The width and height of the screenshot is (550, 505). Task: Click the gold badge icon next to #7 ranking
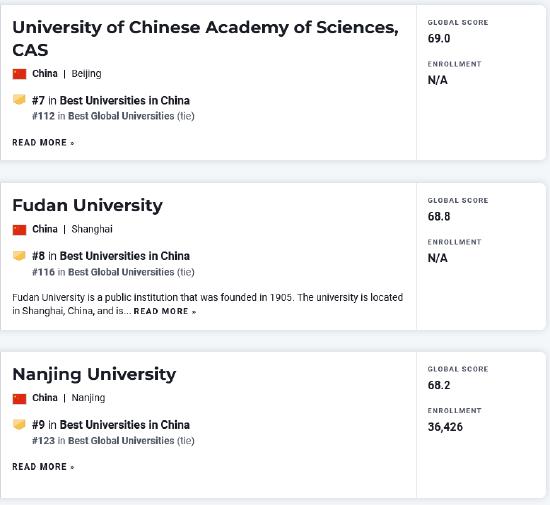[x=19, y=100]
